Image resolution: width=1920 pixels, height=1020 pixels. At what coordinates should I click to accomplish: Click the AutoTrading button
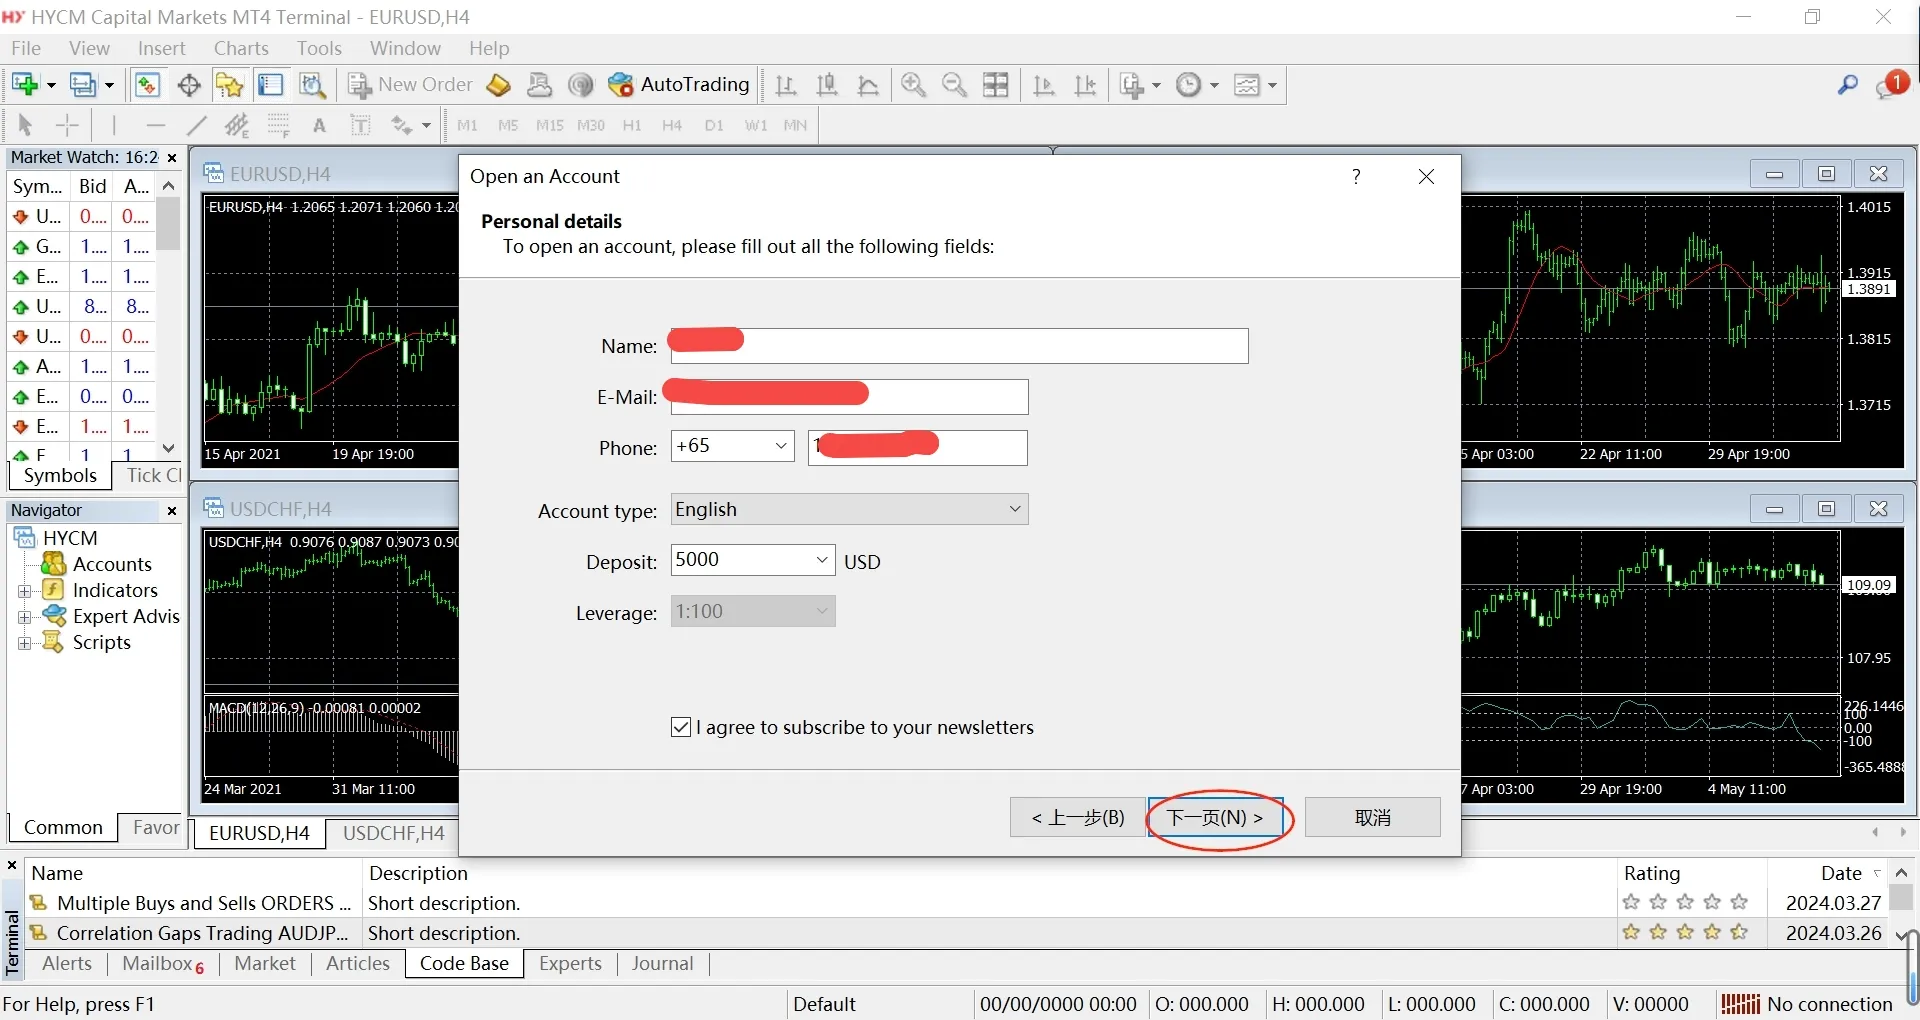pos(679,85)
